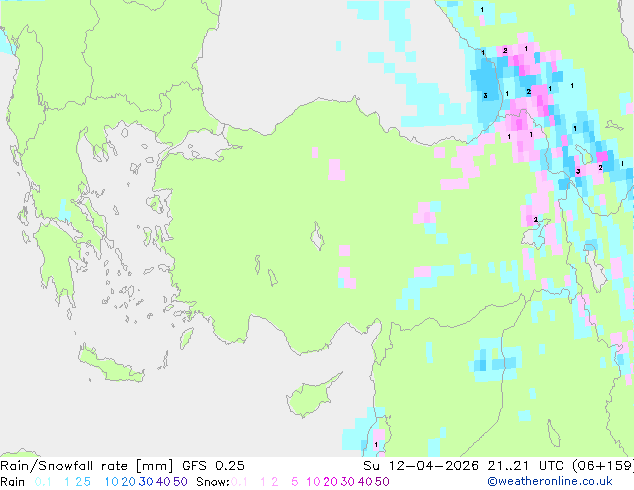This screenshot has width=634, height=490.
Task: Pick the Rain legend value 50
Action: (x=180, y=482)
